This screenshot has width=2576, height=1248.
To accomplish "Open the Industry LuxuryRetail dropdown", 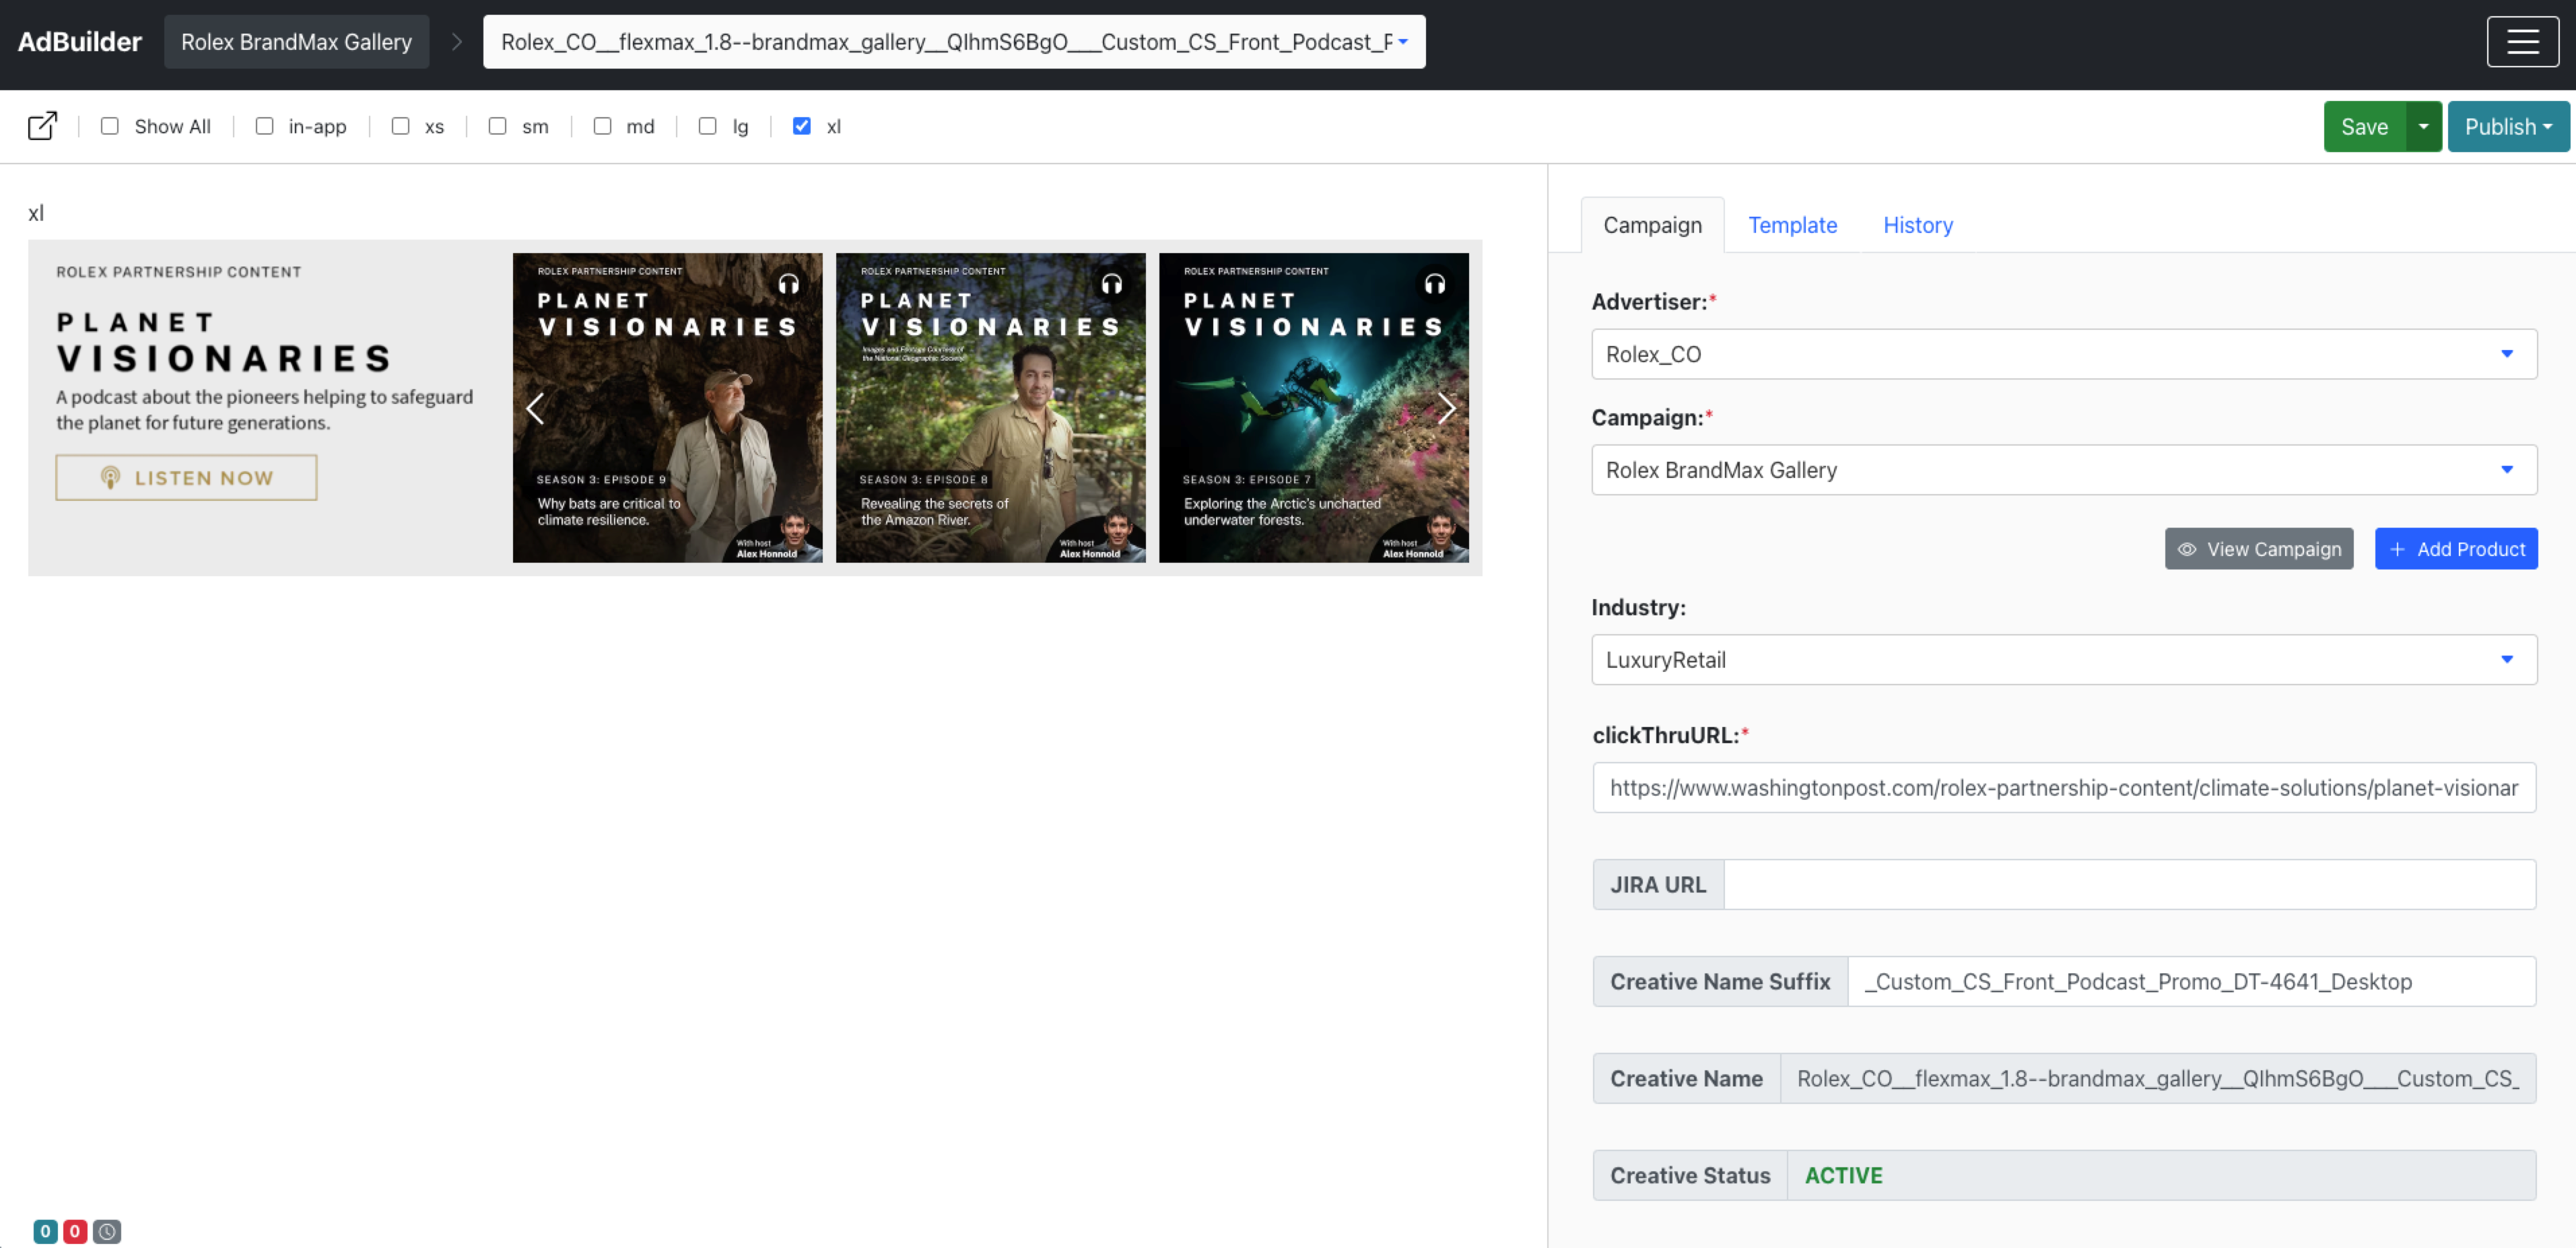I will click(x=2063, y=660).
